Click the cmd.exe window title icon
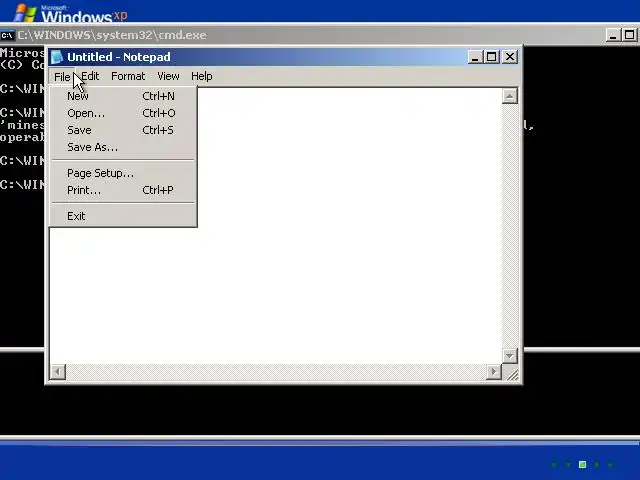Image resolution: width=640 pixels, height=480 pixels. [x=7, y=36]
